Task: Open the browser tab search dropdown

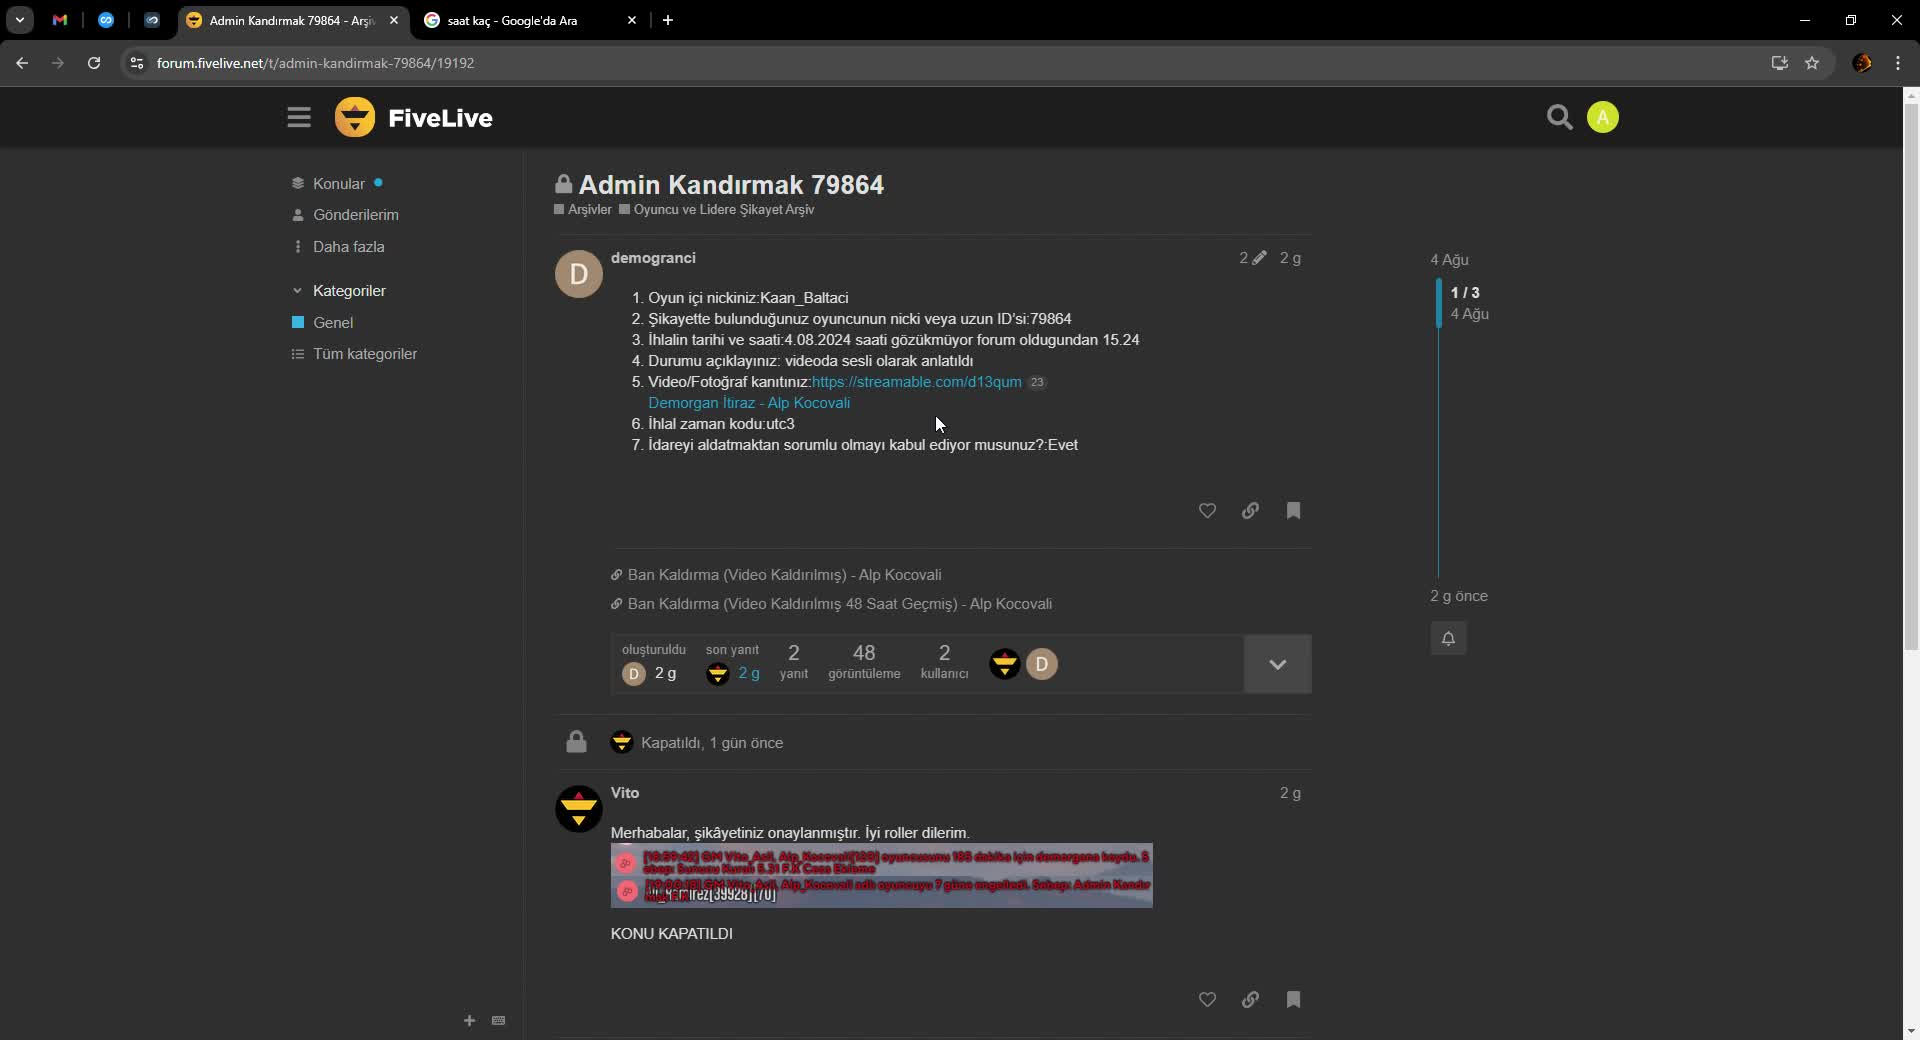Action: coord(19,20)
